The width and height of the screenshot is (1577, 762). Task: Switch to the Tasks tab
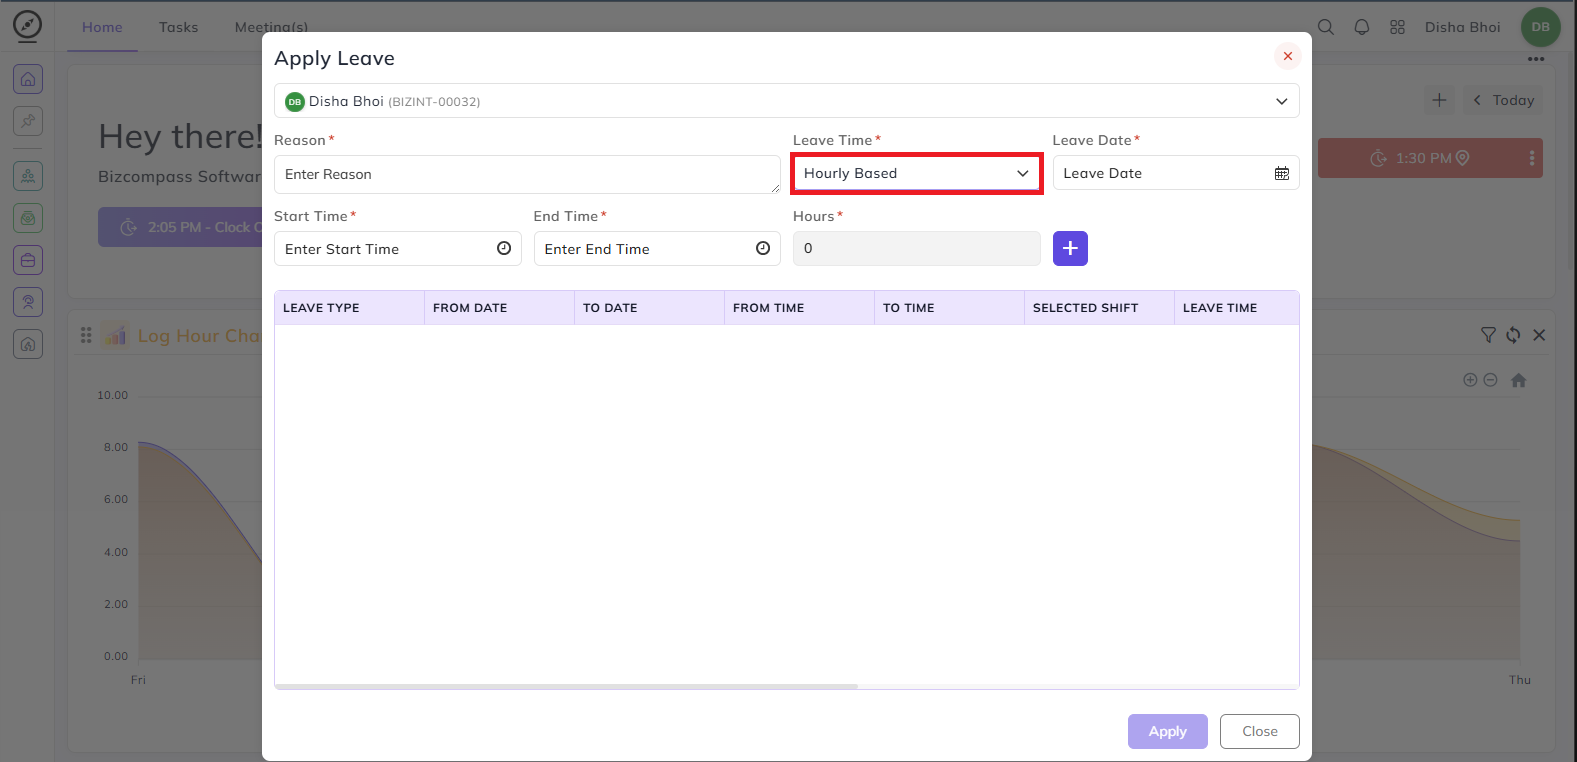(178, 27)
